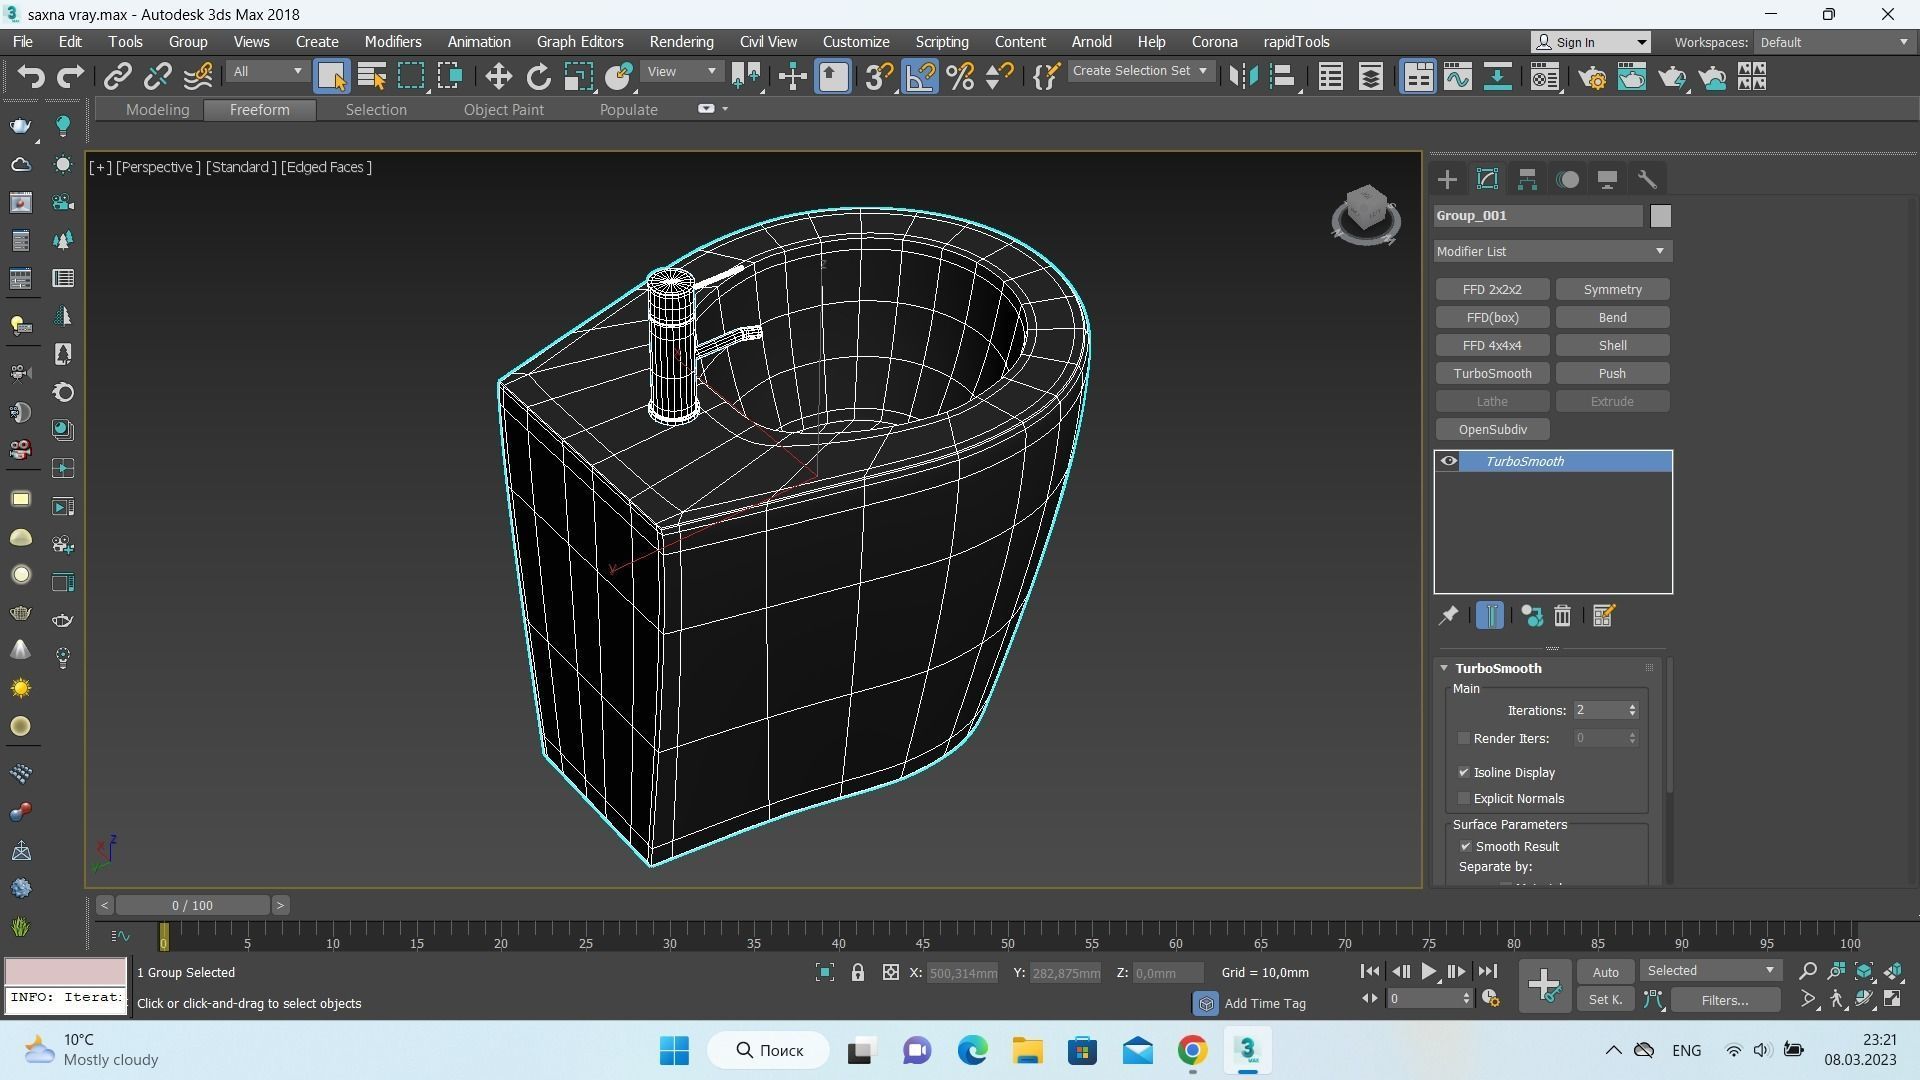Screen dimensions: 1920x1080
Task: Uncheck Isoline Display checkbox
Action: tap(1464, 772)
